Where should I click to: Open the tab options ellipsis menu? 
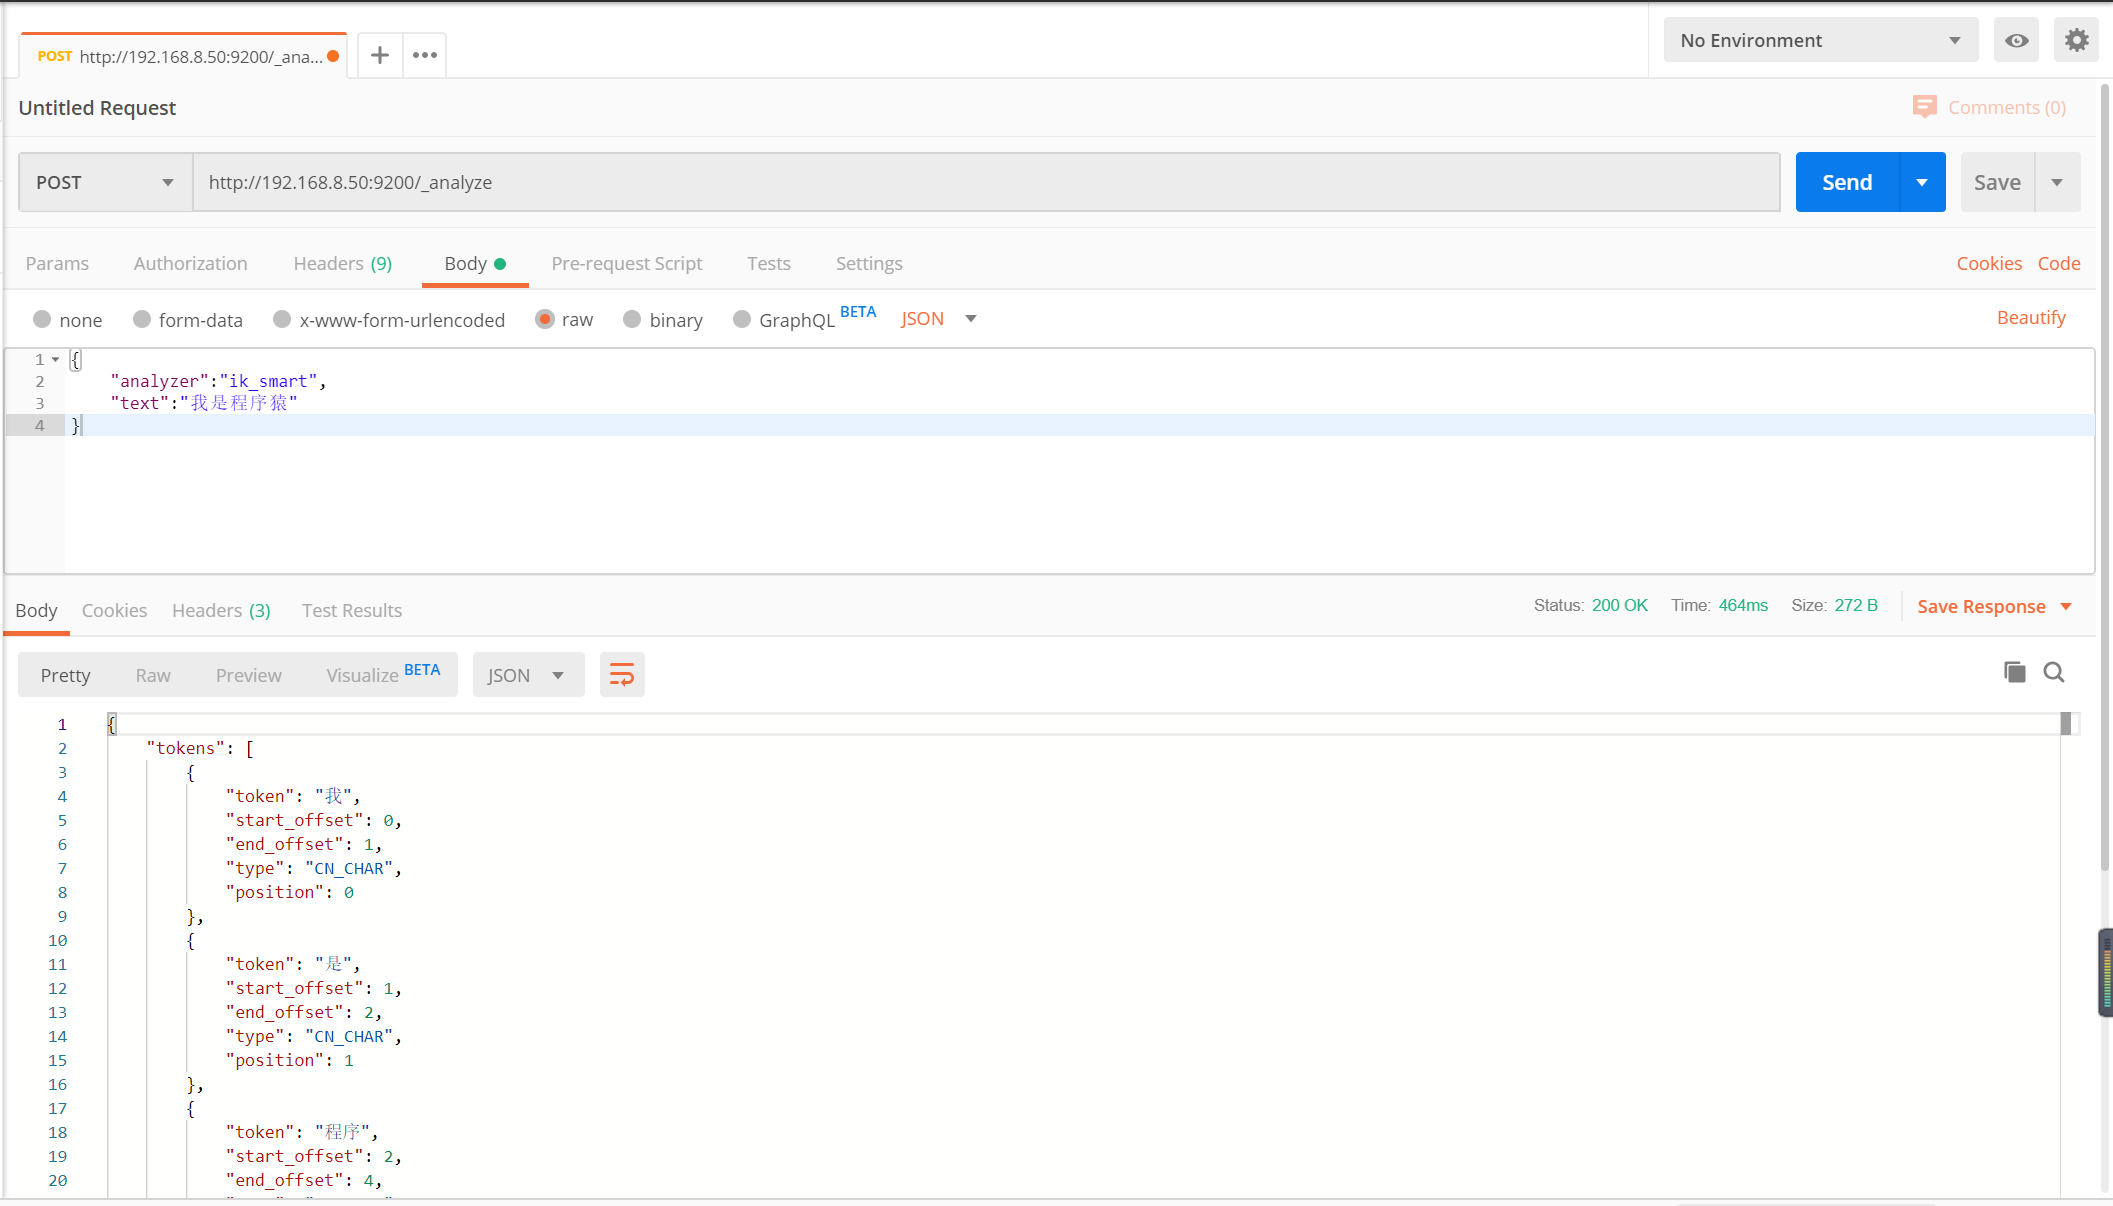point(425,55)
